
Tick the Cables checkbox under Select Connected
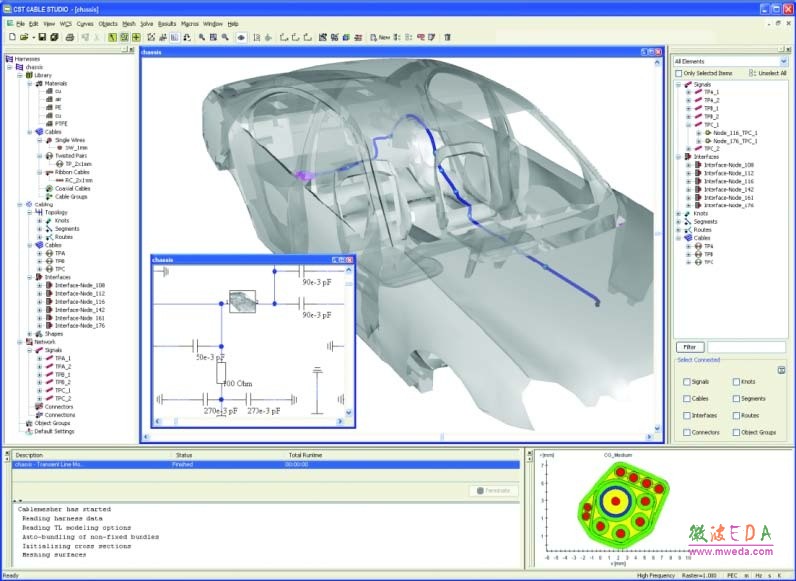(687, 399)
